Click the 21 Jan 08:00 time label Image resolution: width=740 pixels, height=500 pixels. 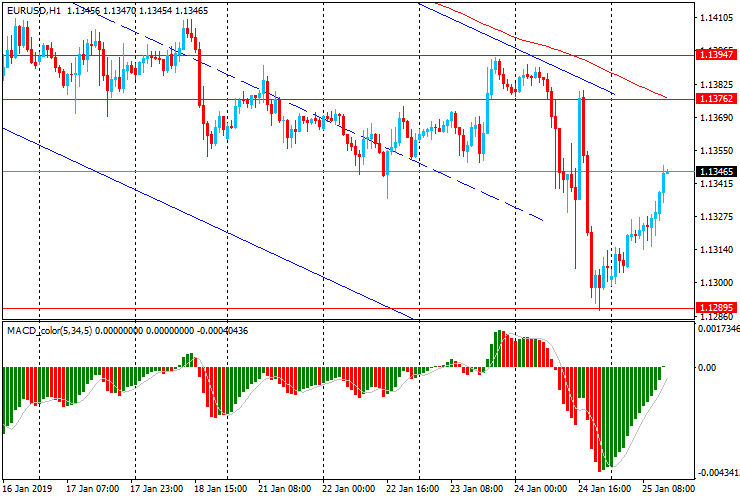click(x=285, y=489)
